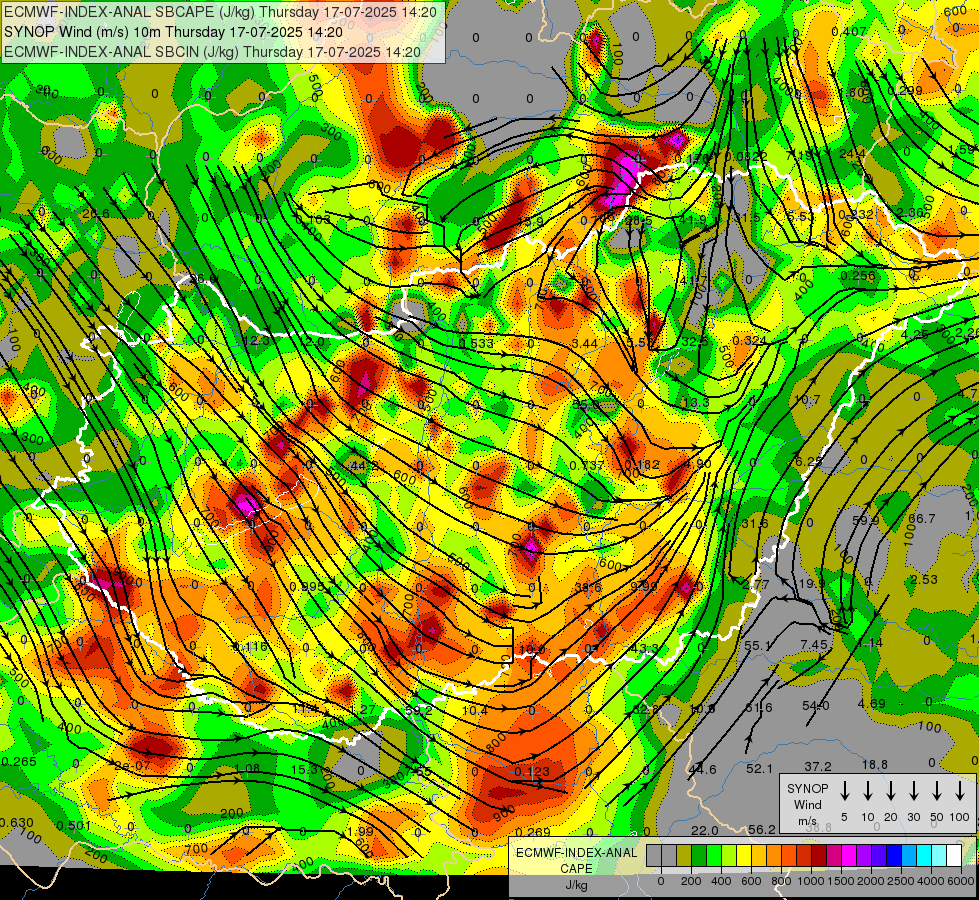Screen dimensions: 979x900
Task: Click the 0.533 value on the map
Action: 476,343
